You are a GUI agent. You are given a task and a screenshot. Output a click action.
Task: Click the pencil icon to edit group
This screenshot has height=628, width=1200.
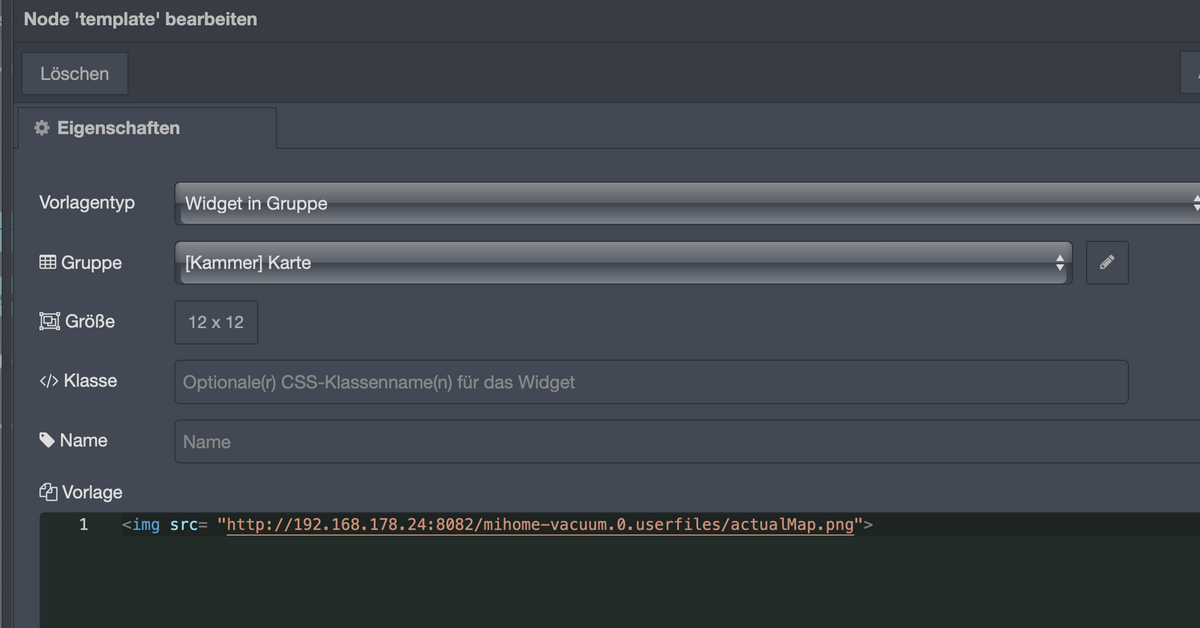pyautogui.click(x=1107, y=263)
